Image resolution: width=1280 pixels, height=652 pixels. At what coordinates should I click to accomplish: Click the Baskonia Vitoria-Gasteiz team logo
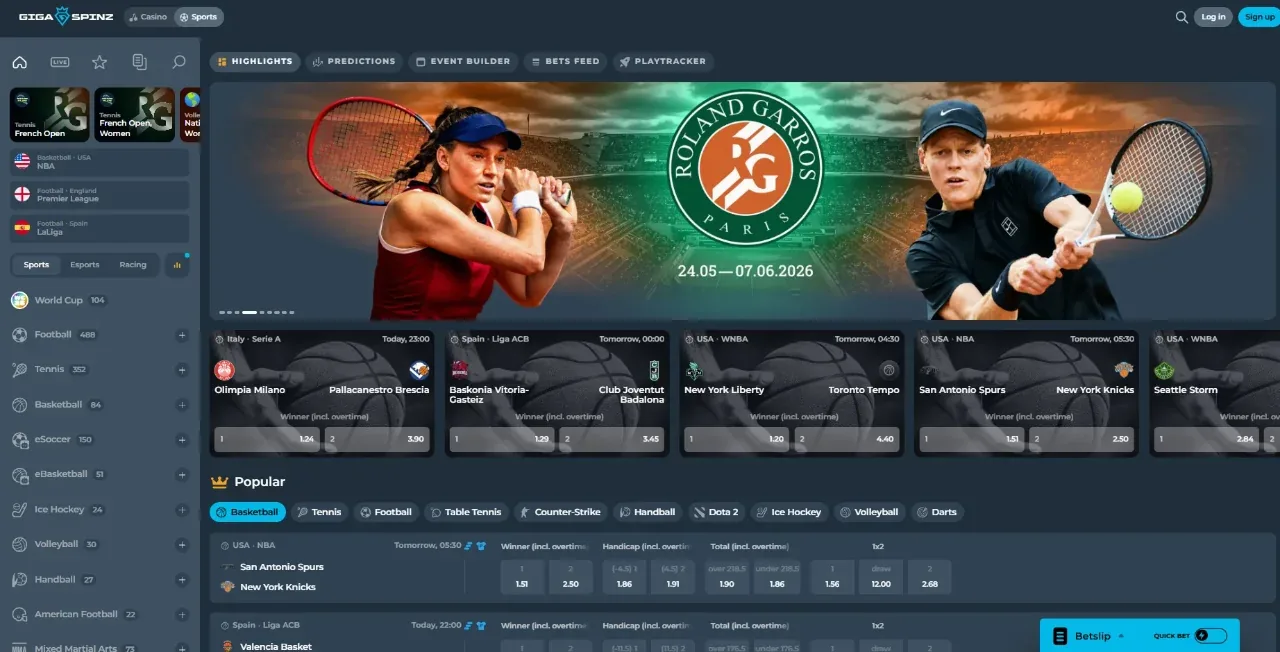click(459, 370)
